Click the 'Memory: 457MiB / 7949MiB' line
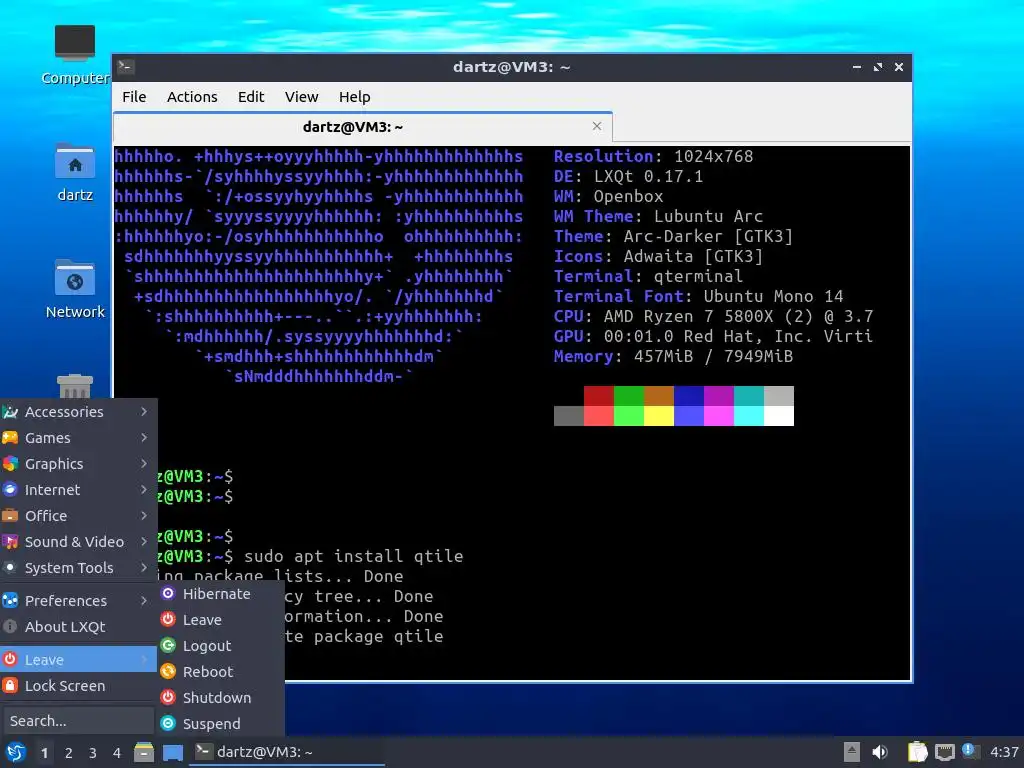 (x=673, y=357)
